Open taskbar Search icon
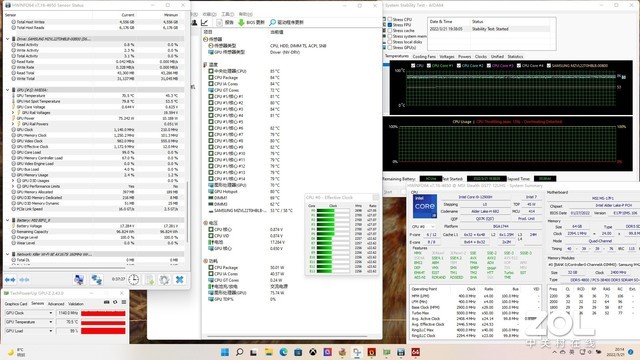This screenshot has width=640, height=360. point(240,352)
